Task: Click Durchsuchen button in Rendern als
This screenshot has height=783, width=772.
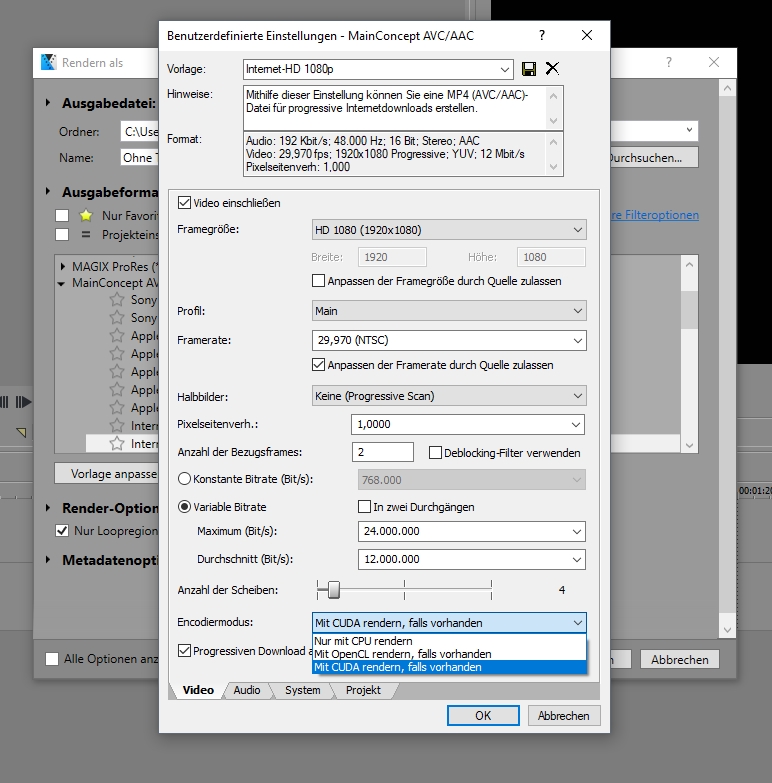Action: 654,157
